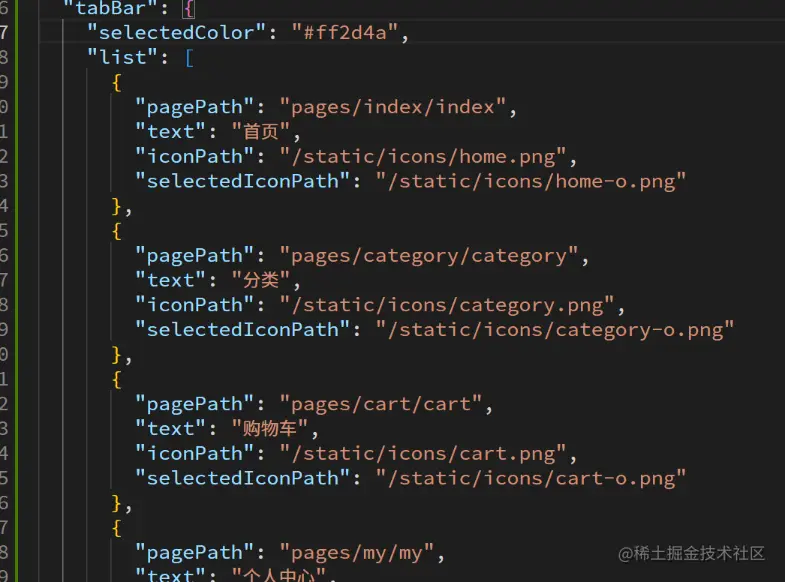Screen dimensions: 785x582
Task: Click the "selectedColor" key
Action: (x=176, y=33)
